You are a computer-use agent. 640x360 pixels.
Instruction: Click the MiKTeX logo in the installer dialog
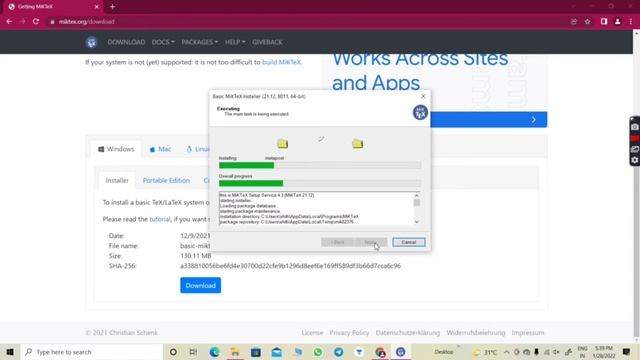coord(420,112)
